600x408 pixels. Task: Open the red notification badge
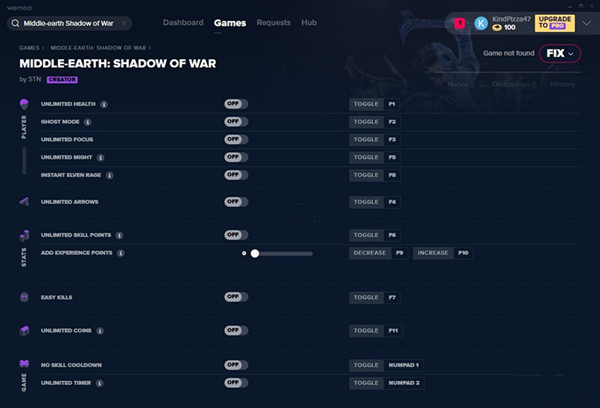click(x=460, y=23)
